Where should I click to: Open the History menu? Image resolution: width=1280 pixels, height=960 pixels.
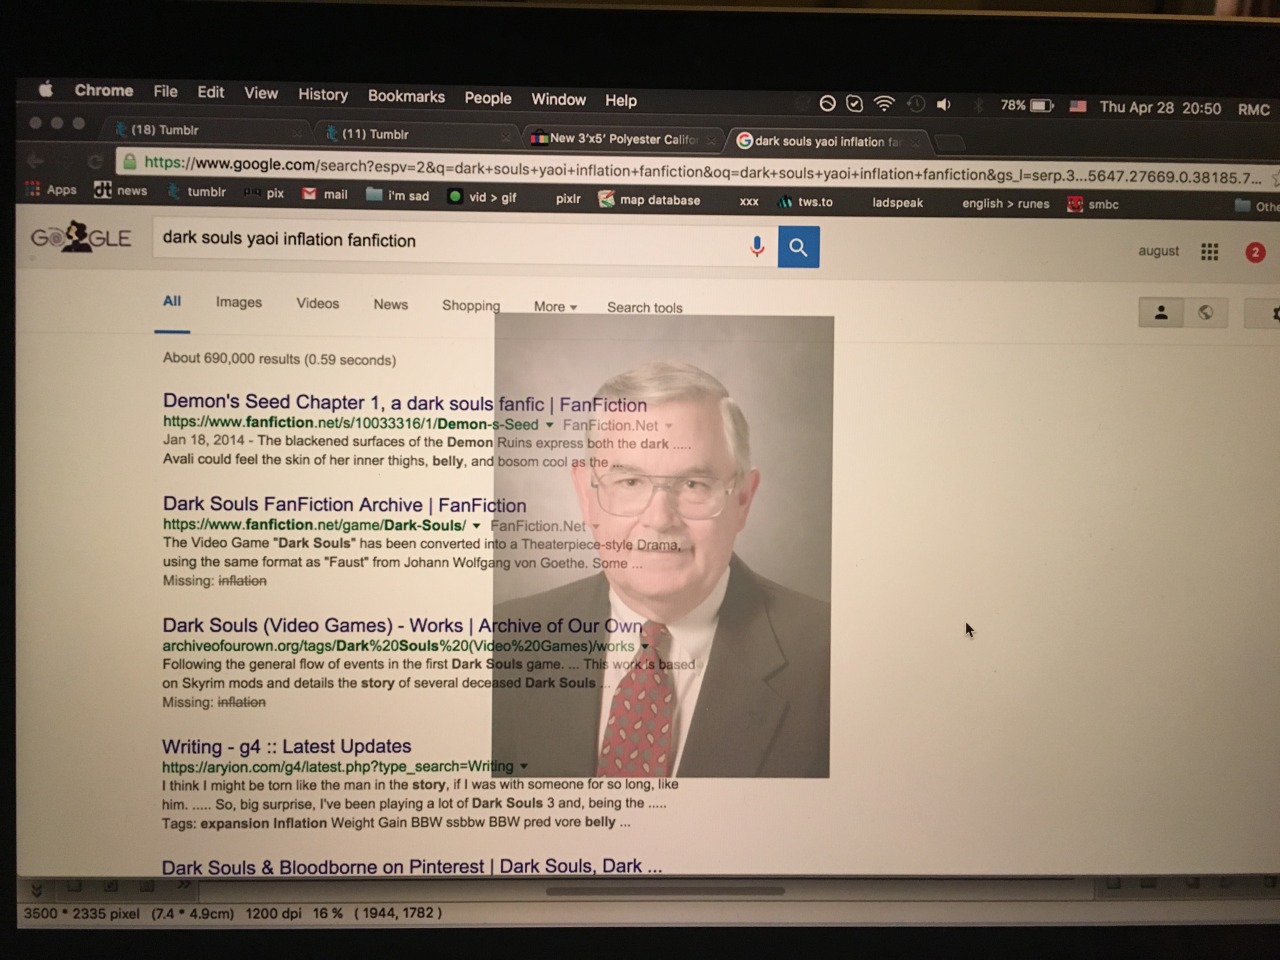(x=323, y=94)
